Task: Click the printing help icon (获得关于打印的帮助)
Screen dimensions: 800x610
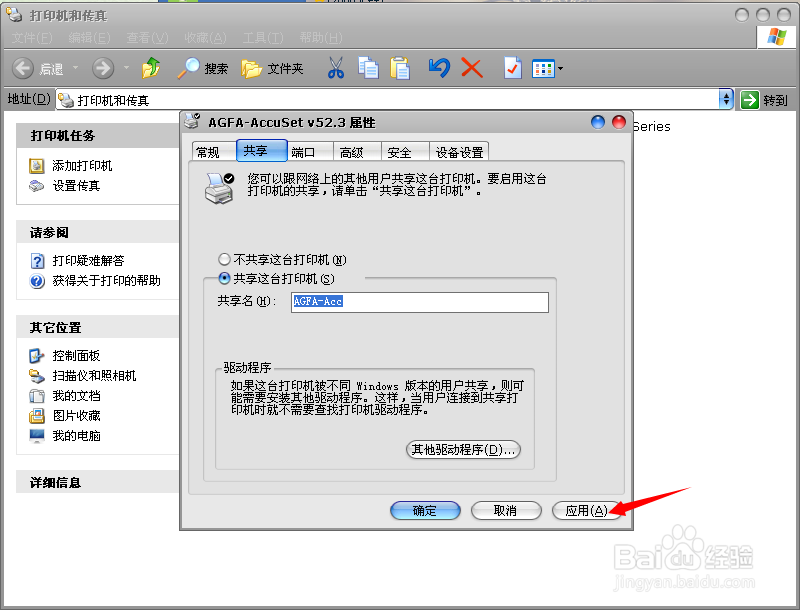Action: [37, 281]
